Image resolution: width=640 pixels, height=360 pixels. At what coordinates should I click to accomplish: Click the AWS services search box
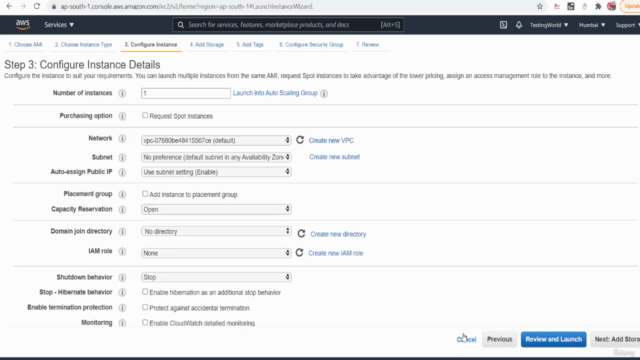(x=289, y=25)
